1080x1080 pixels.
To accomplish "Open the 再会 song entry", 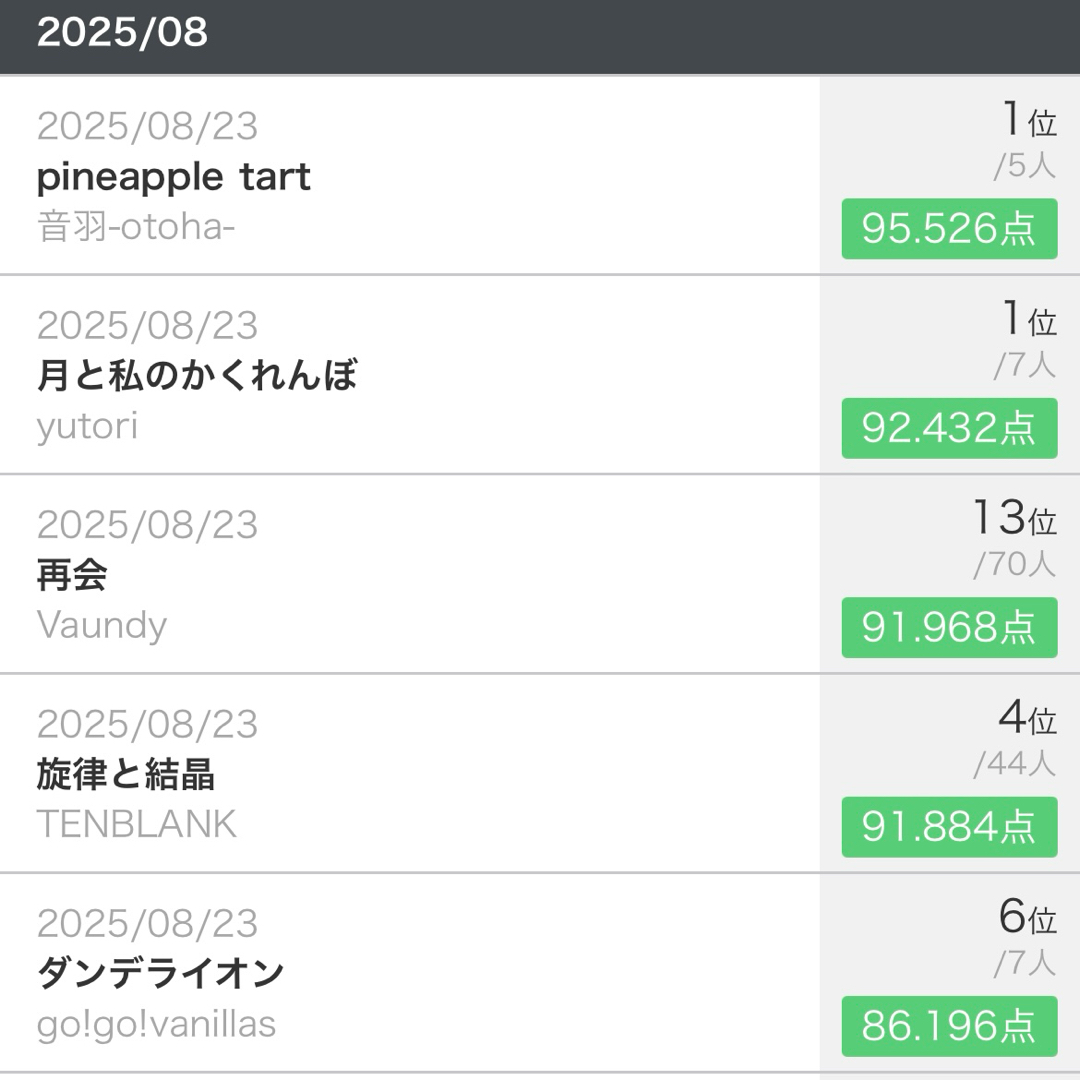I will (x=72, y=575).
